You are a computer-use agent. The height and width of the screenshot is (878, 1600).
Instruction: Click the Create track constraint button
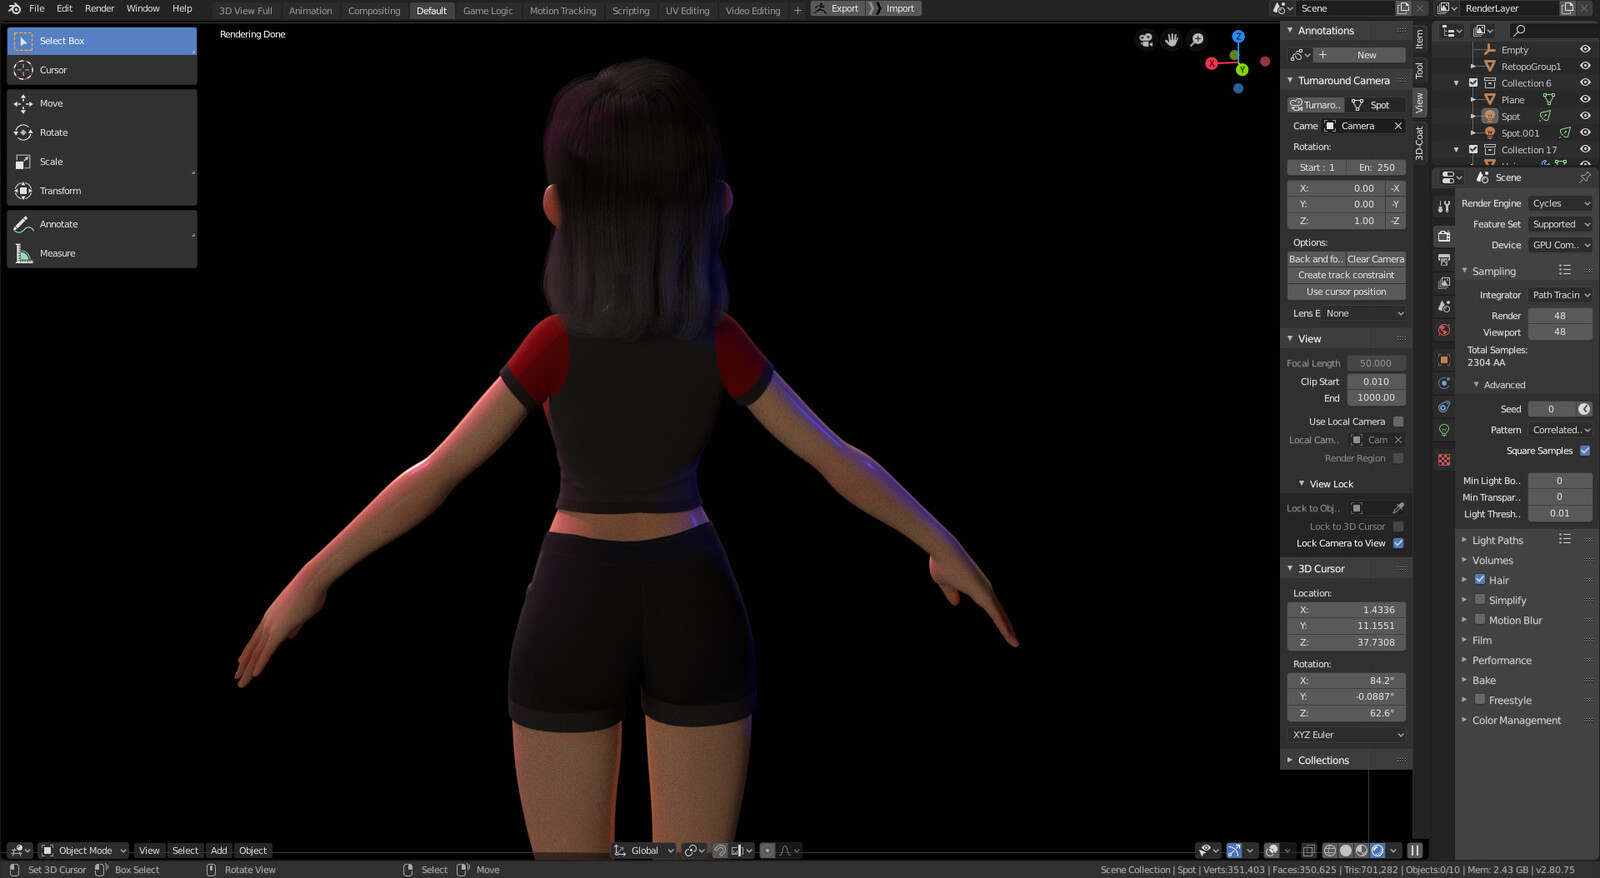[x=1346, y=275]
